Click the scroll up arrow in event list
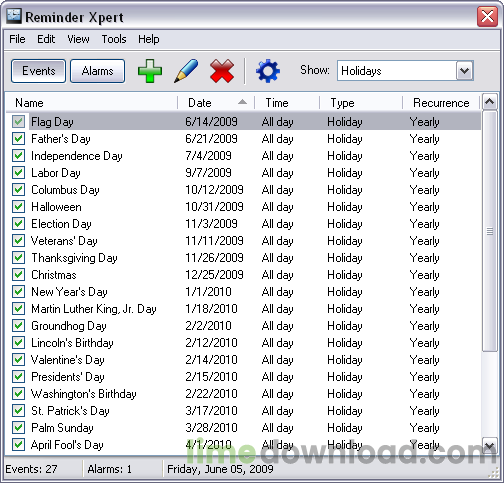 tap(489, 102)
